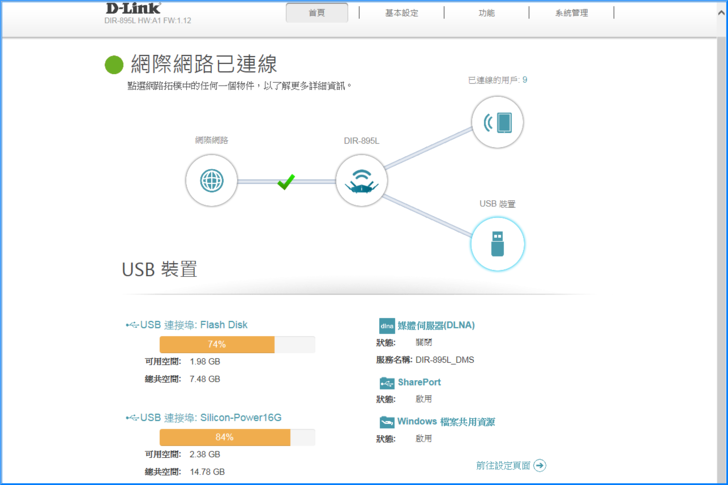This screenshot has height=485, width=728.
Task: Click the USB device icon in topology
Action: point(497,243)
